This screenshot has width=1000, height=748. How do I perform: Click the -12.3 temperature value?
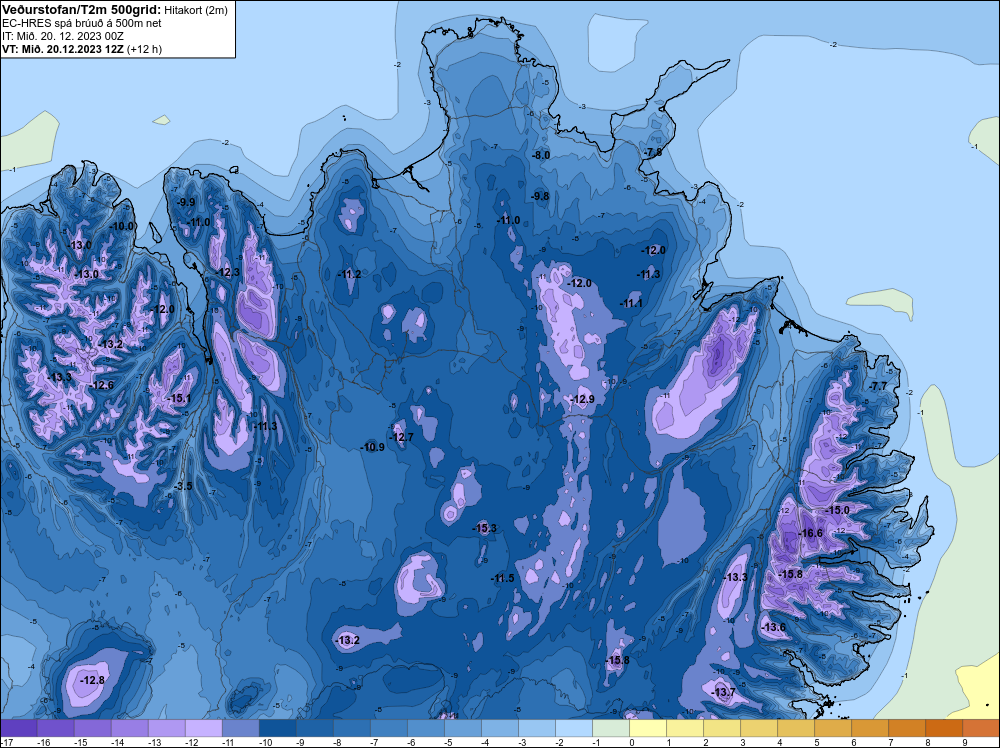coord(228,272)
